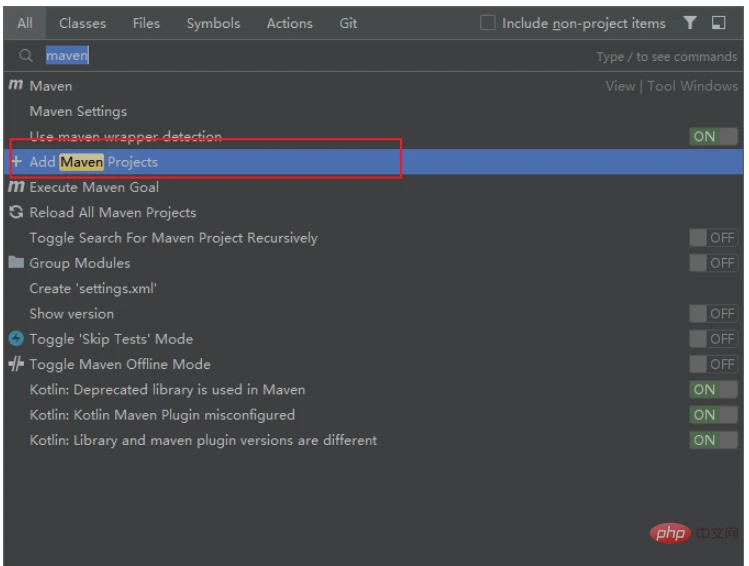Select Maven Settings from results

(78, 111)
